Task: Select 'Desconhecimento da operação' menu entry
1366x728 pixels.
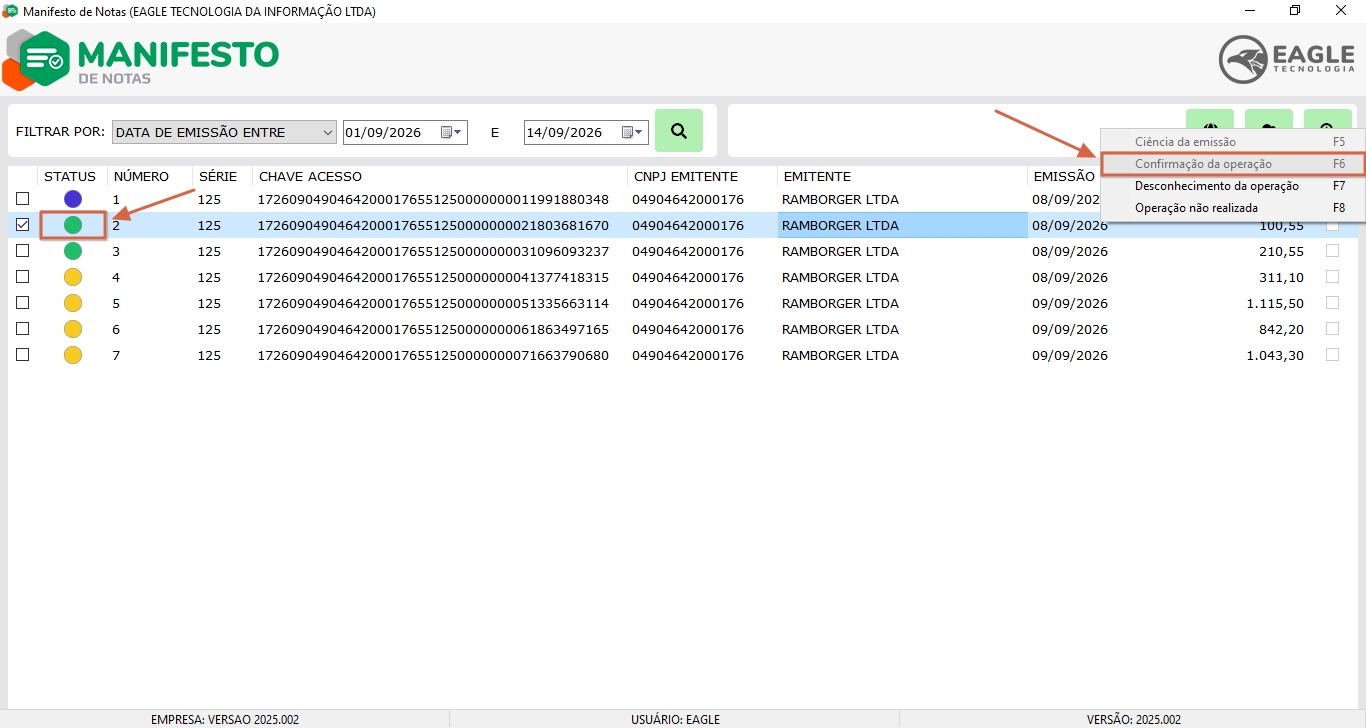Action: (x=1232, y=186)
